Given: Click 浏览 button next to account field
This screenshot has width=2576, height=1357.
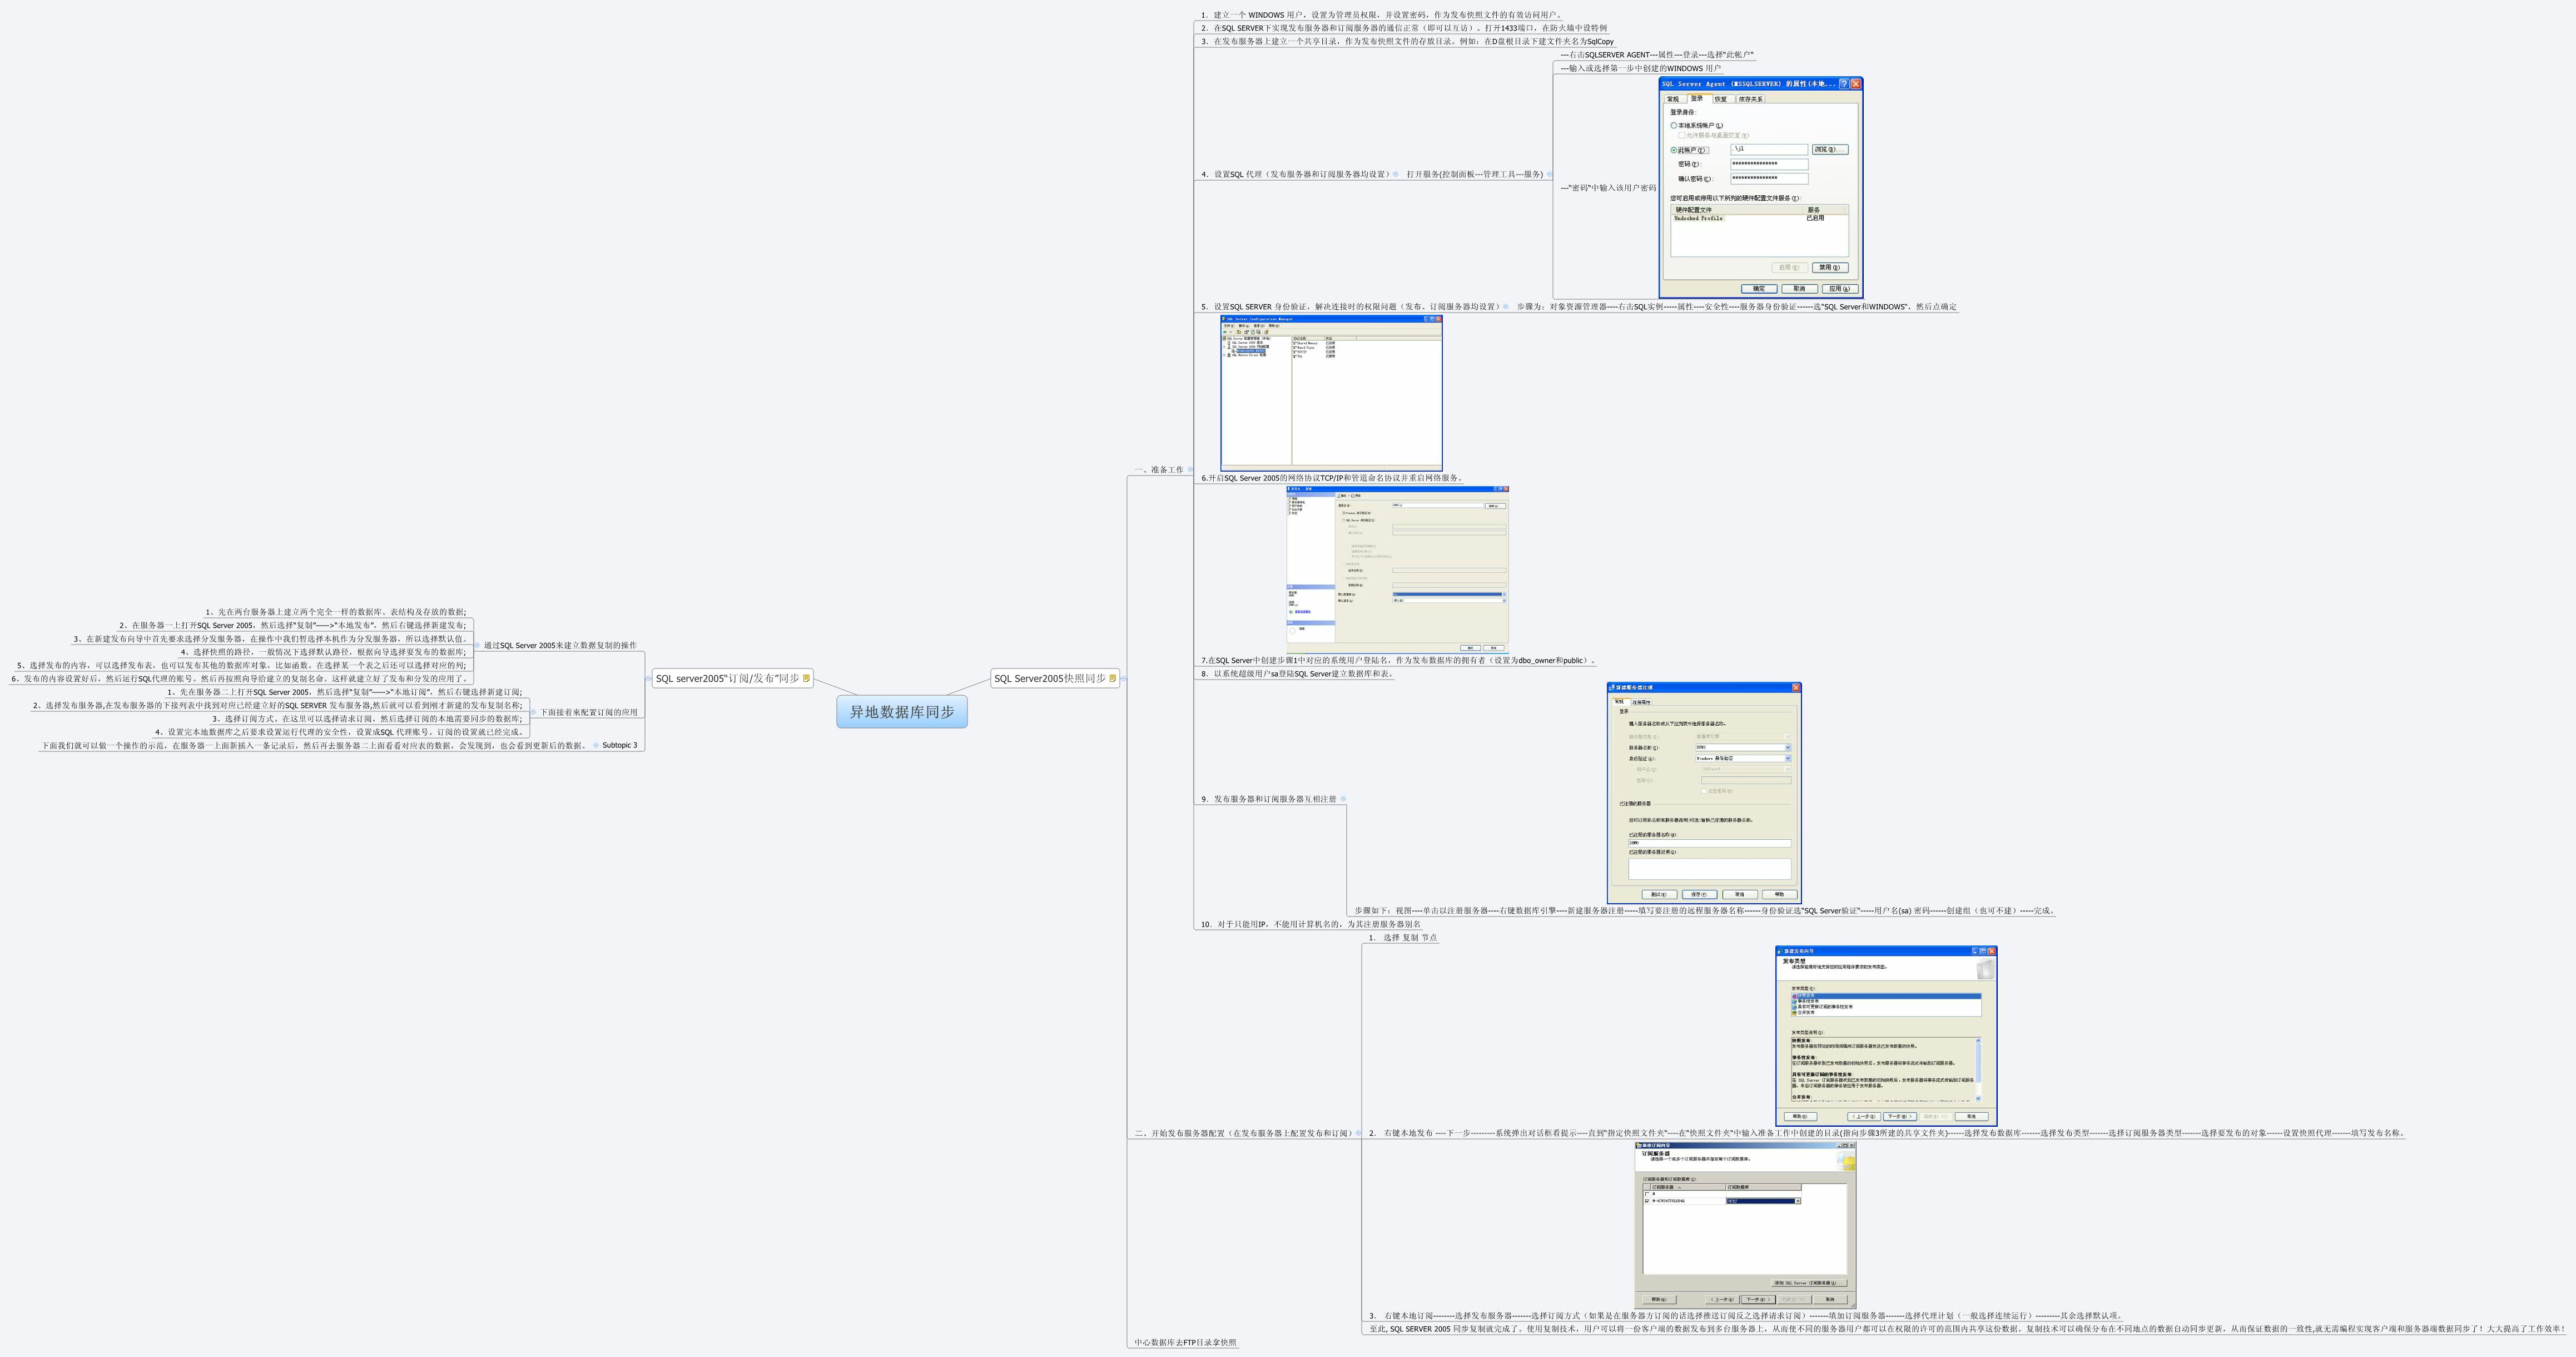Looking at the screenshot, I should coord(1829,149).
